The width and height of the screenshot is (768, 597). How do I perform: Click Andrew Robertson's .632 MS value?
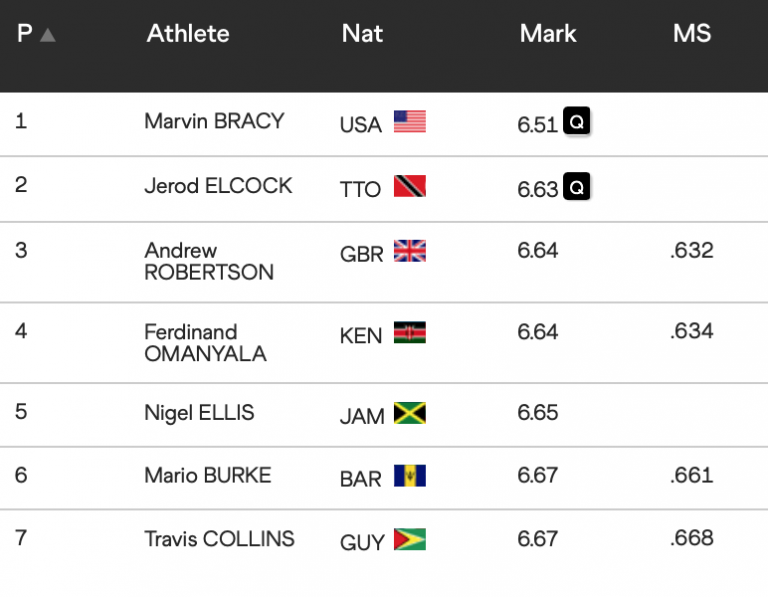coord(692,250)
